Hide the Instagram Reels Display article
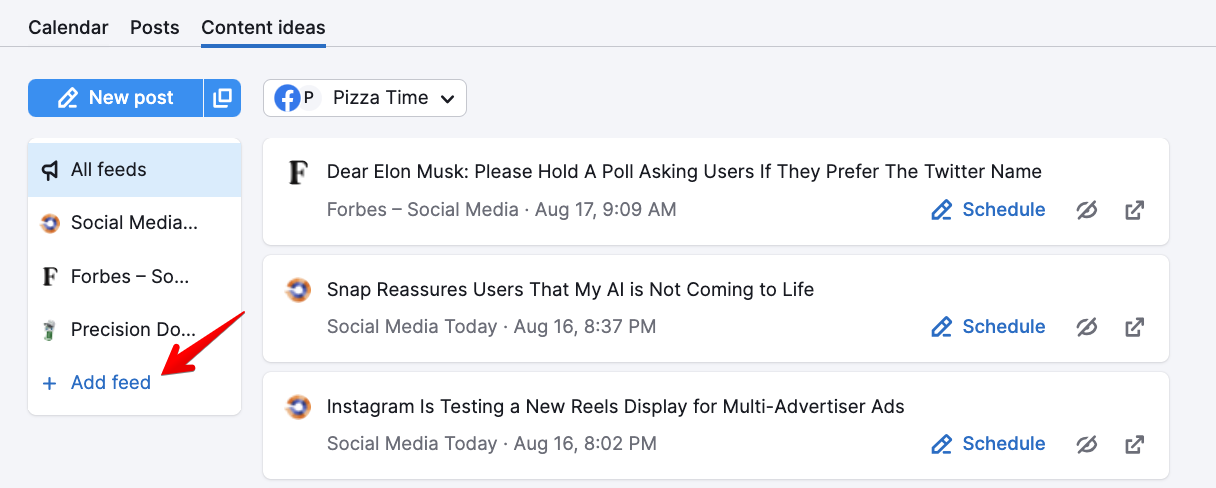Image resolution: width=1216 pixels, height=488 pixels. [x=1087, y=444]
